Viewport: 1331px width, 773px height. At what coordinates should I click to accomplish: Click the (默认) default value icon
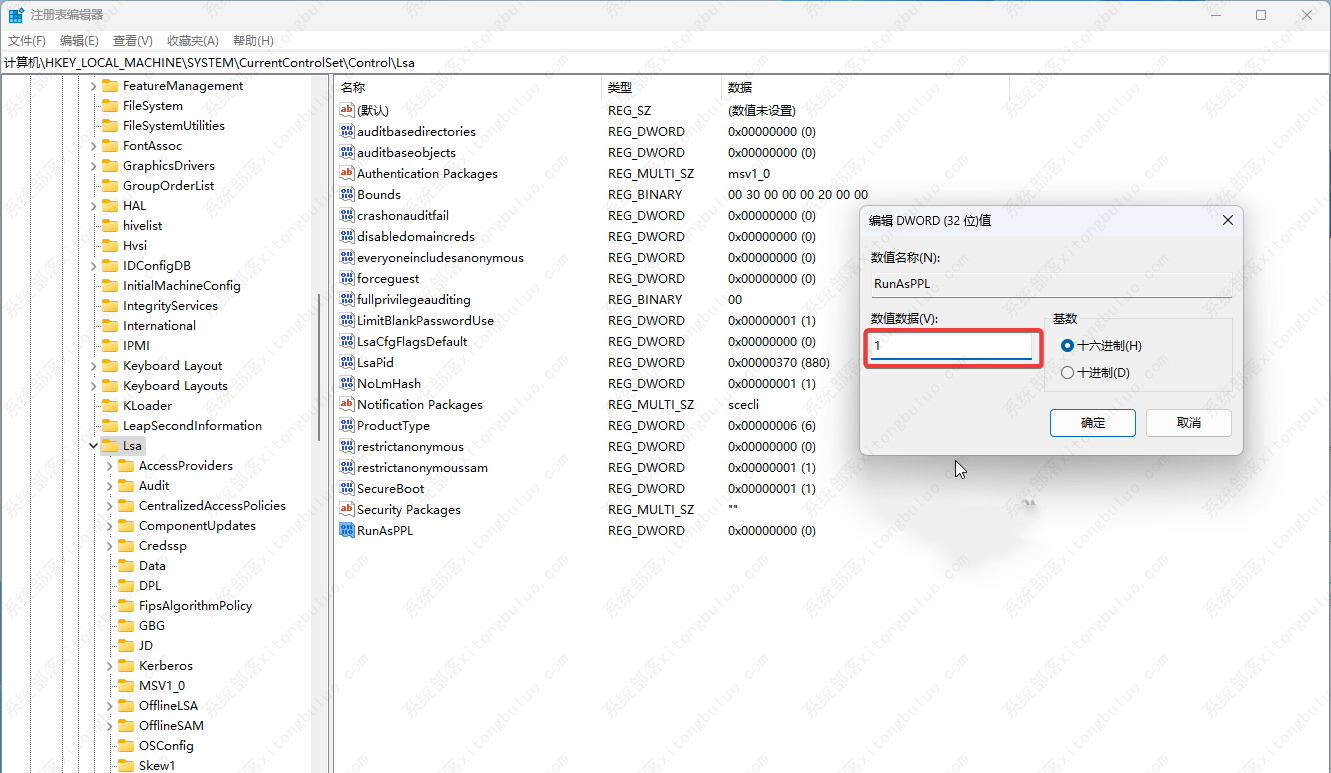pos(347,111)
